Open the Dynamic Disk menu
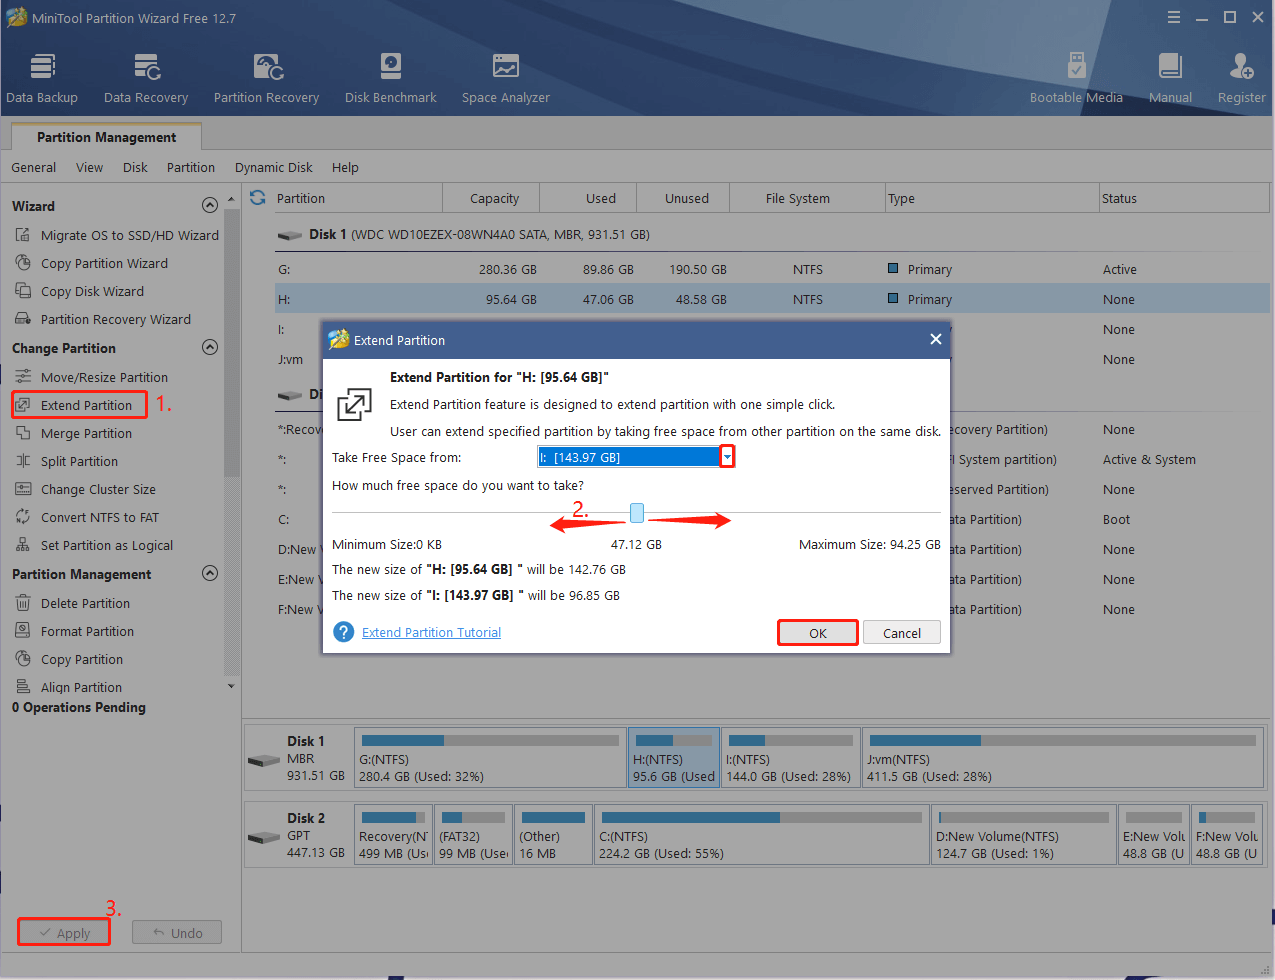Viewport: 1275px width, 980px height. pyautogui.click(x=274, y=167)
